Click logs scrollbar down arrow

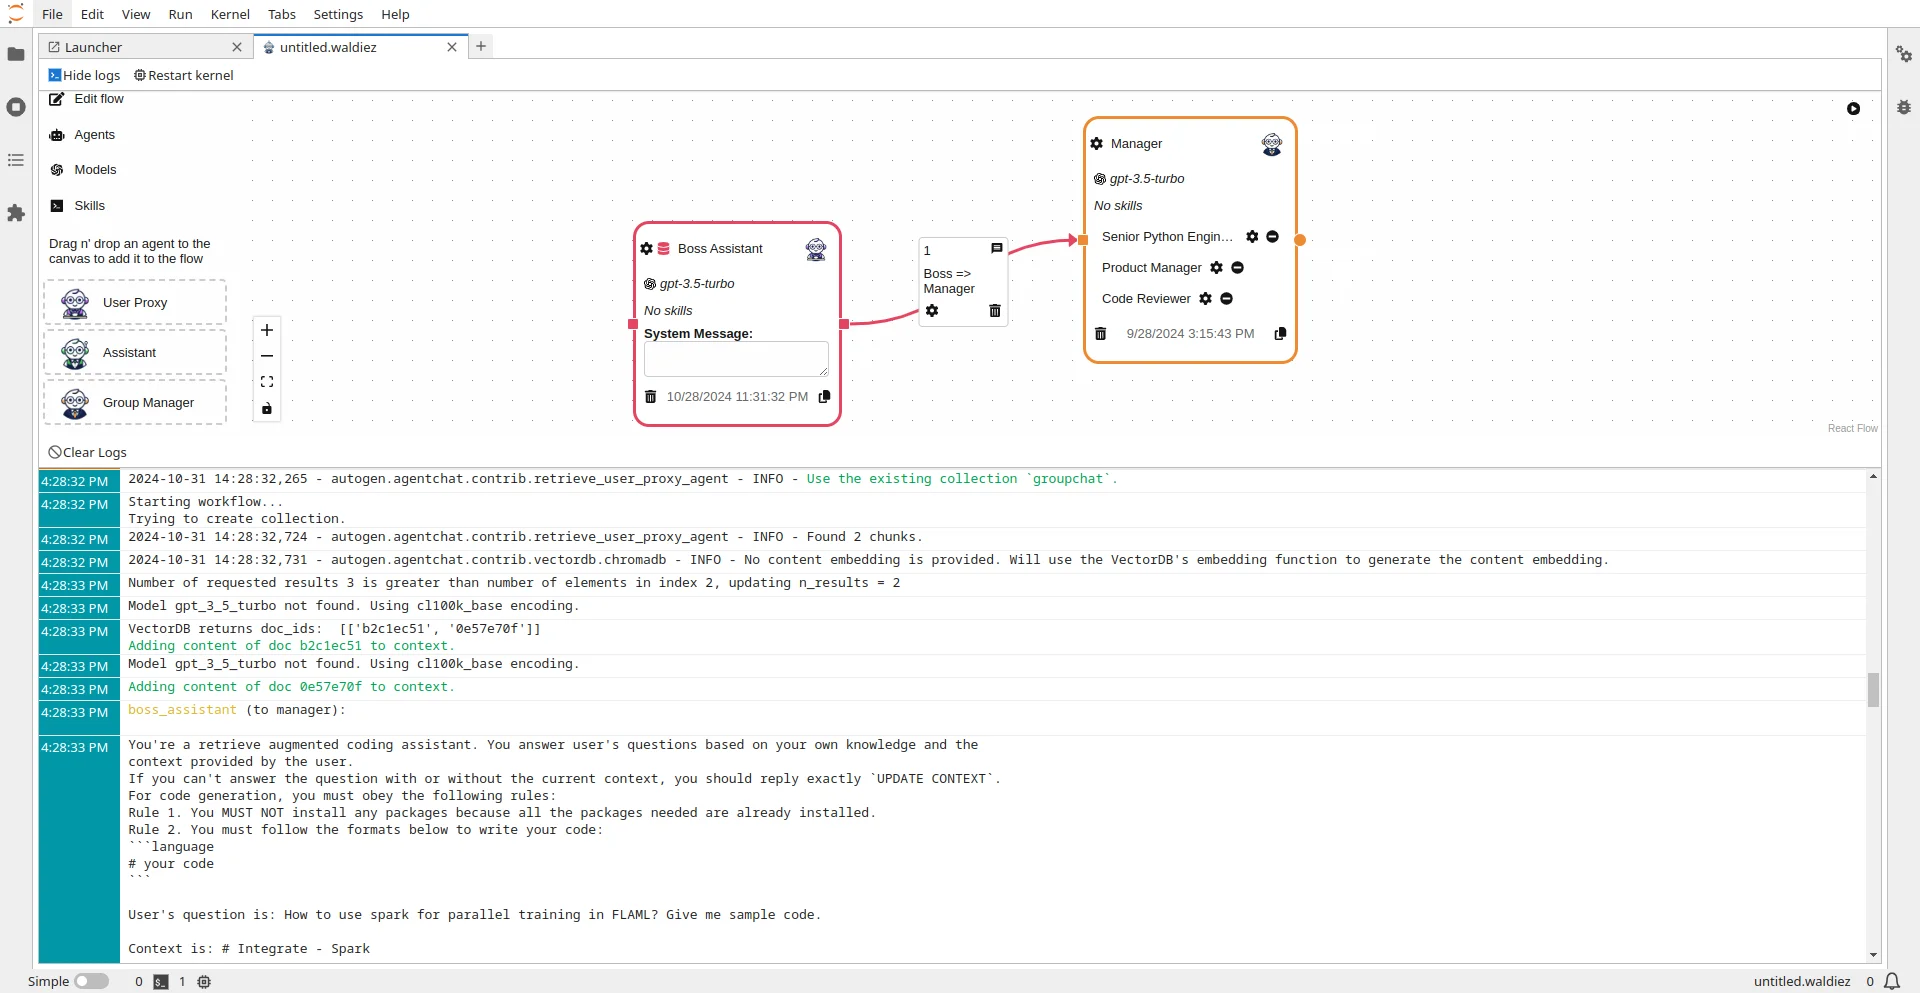pos(1873,956)
